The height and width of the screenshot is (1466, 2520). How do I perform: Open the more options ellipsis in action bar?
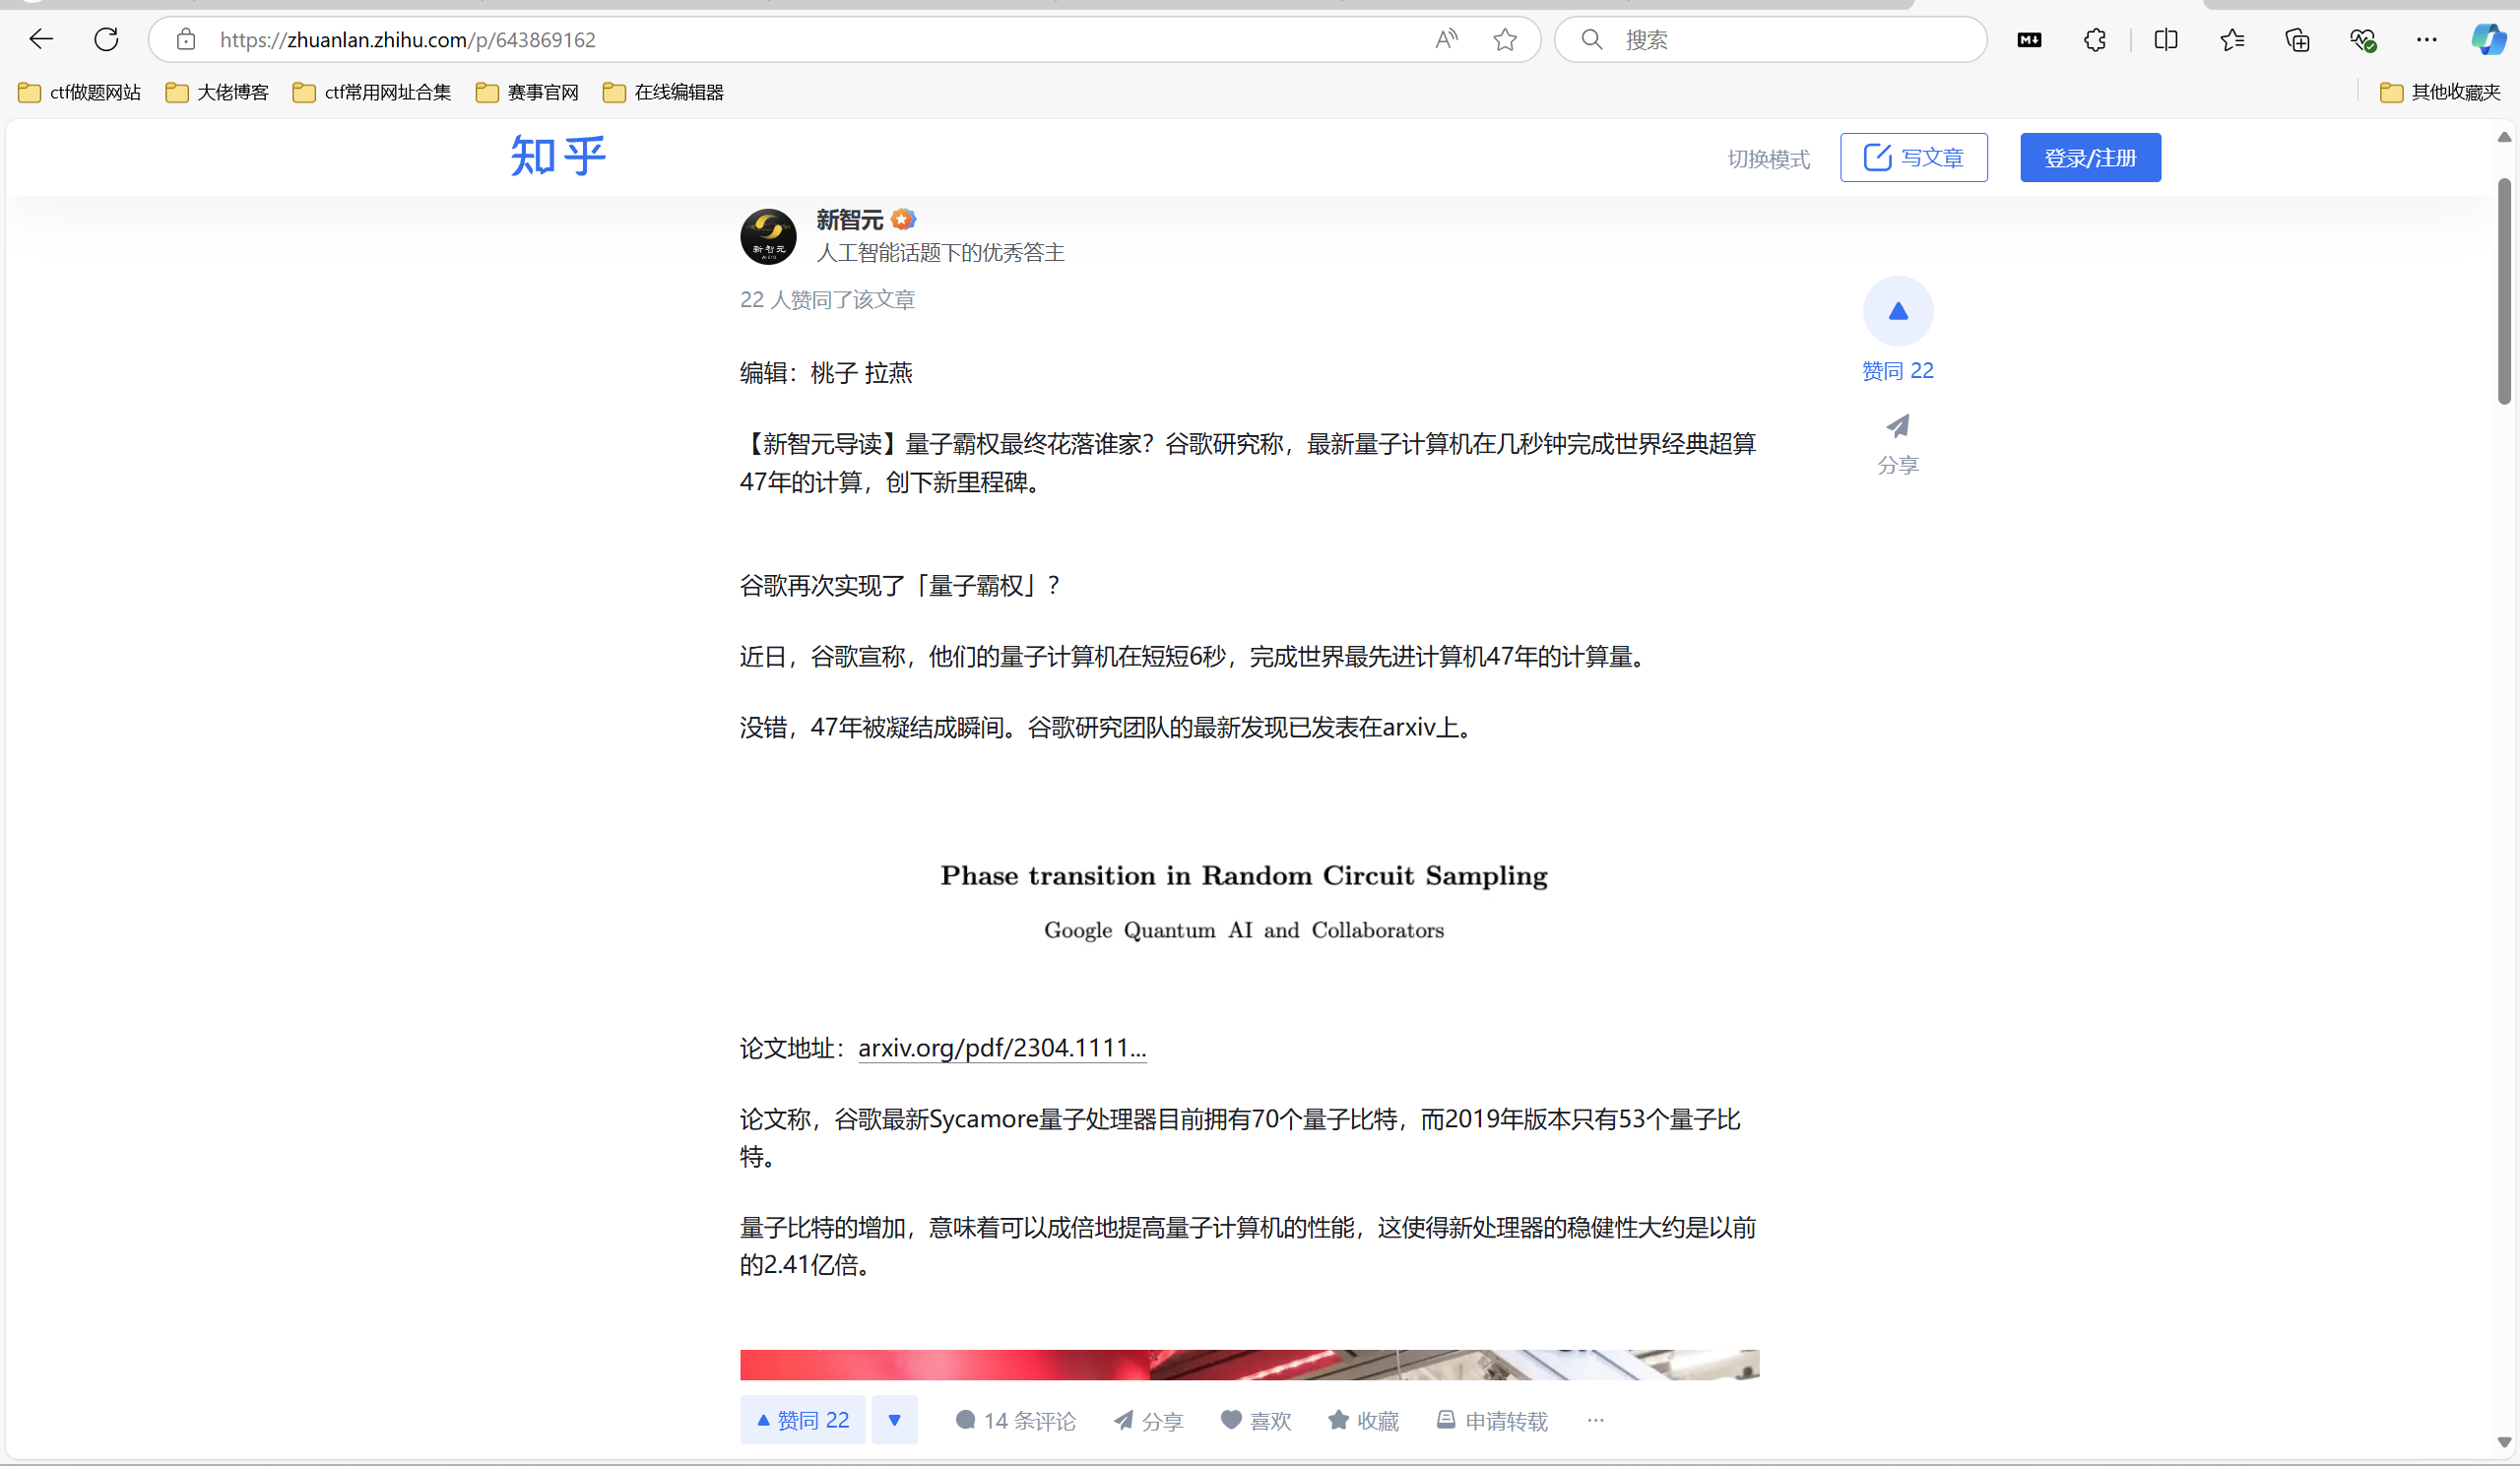1595,1420
